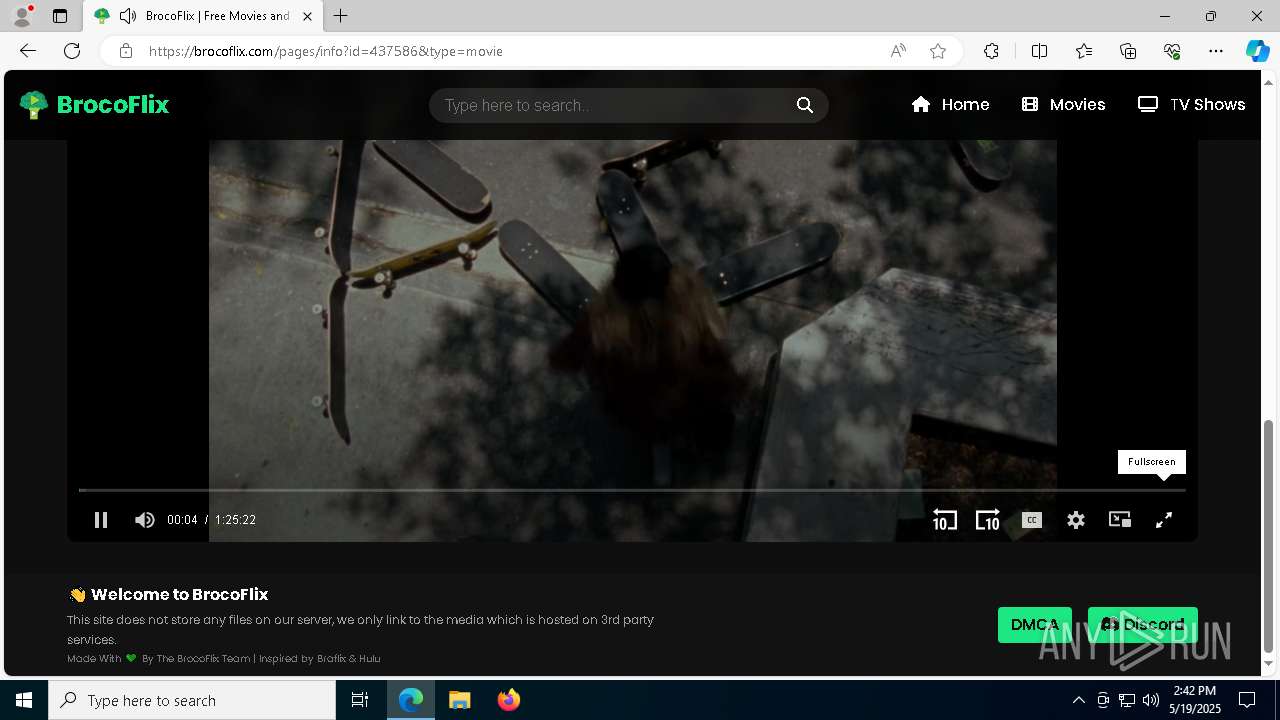
Task: Open the Movies section
Action: [1063, 105]
